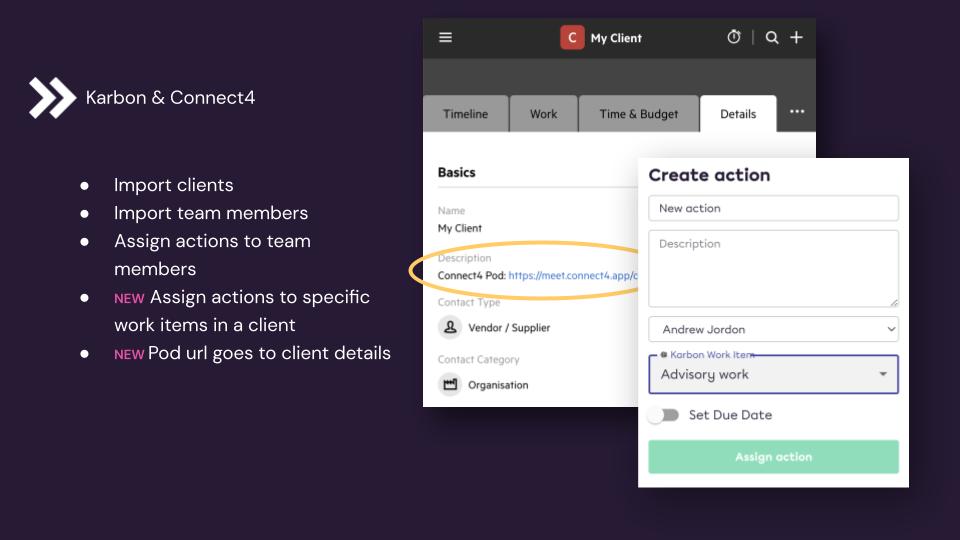Viewport: 960px width, 540px height.
Task: Open the three-dot more tabs menu
Action: 797,111
